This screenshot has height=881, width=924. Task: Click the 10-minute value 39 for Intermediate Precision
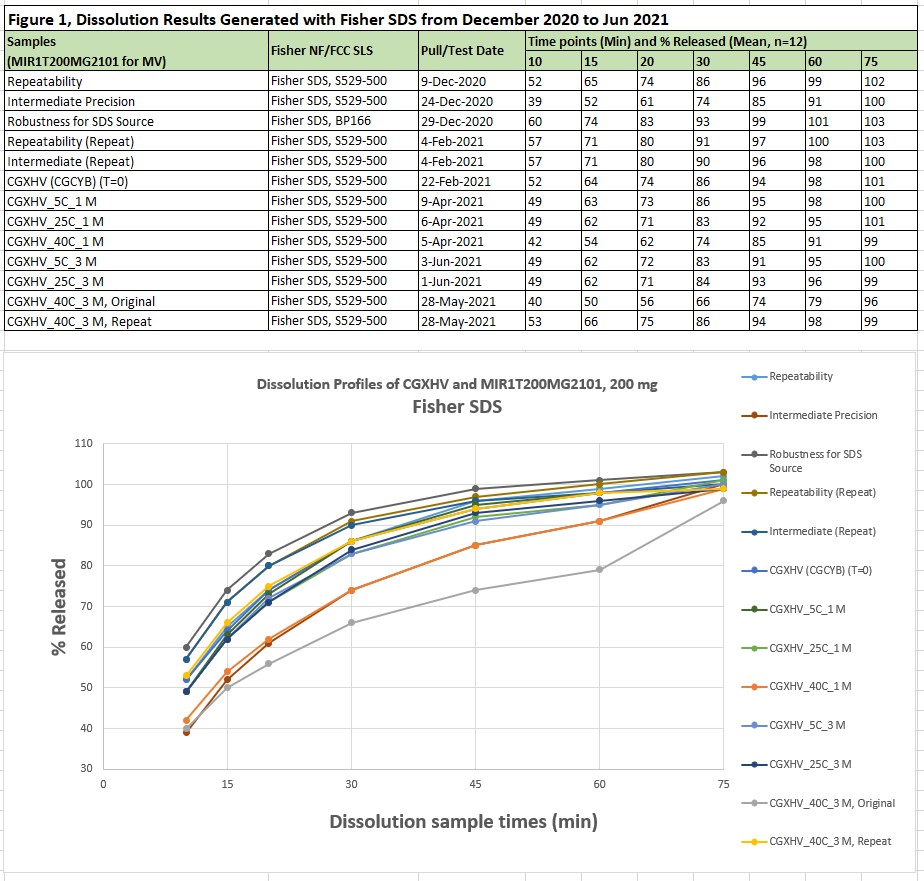tap(553, 101)
